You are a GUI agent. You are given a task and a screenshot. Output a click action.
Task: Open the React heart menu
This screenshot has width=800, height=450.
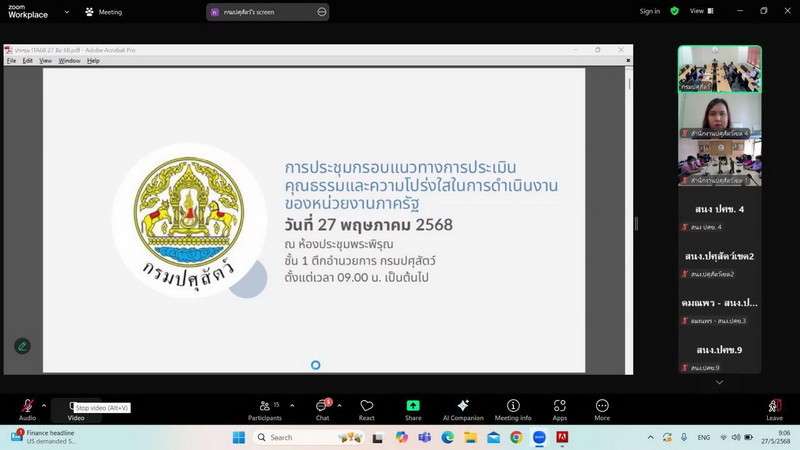(366, 410)
